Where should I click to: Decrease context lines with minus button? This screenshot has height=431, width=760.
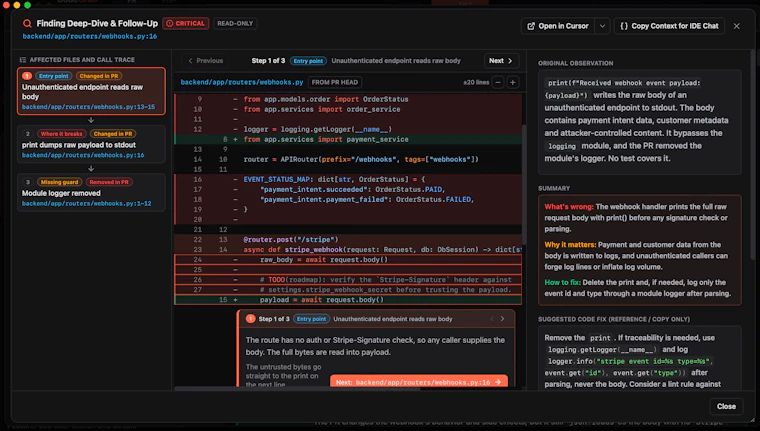coord(498,82)
